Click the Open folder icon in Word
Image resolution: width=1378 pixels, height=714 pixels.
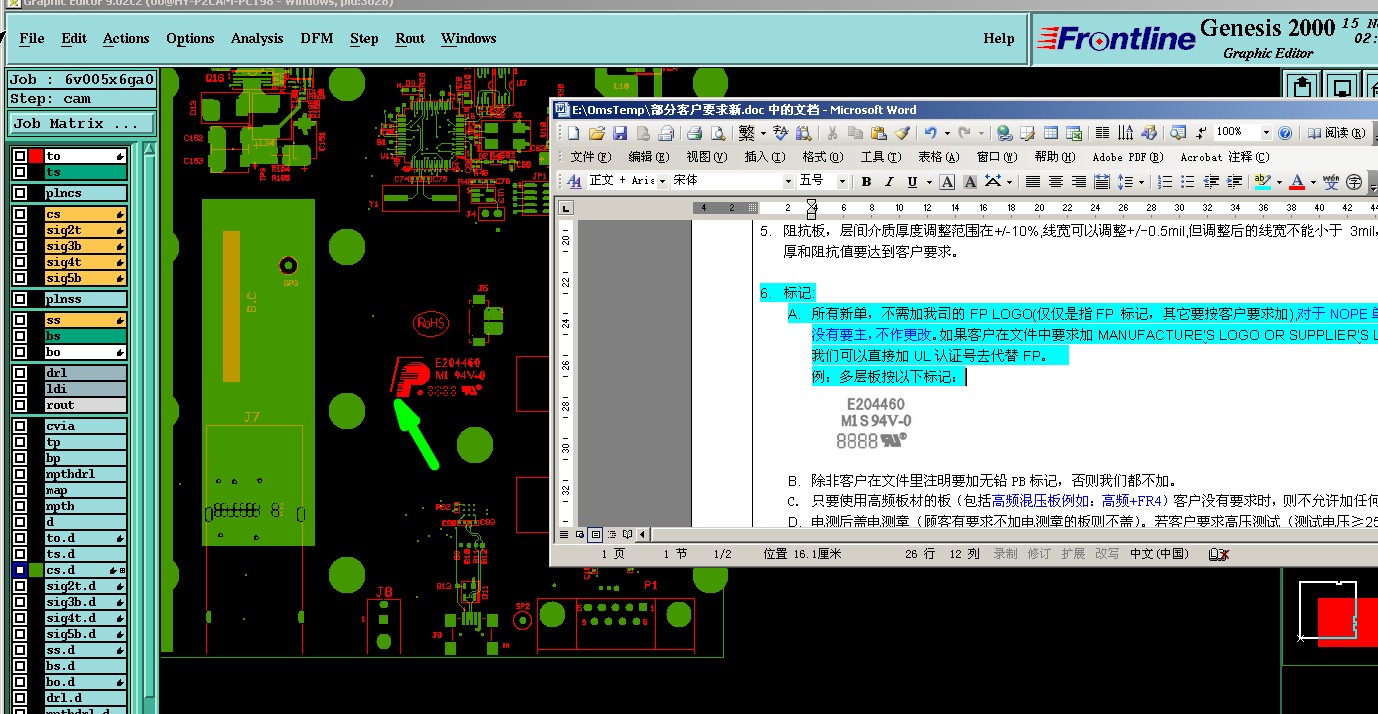coord(596,132)
